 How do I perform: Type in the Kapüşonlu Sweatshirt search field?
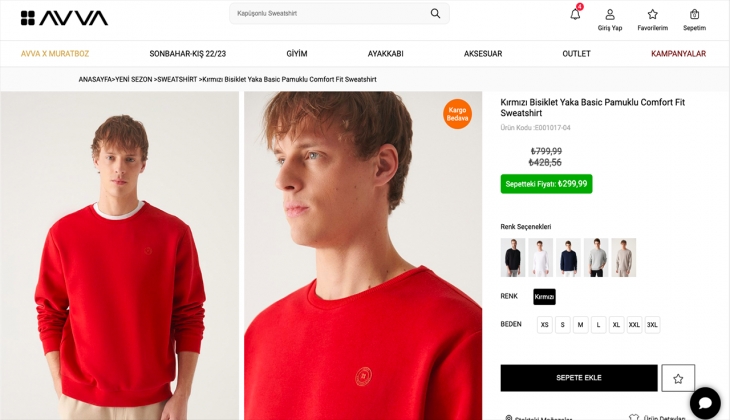pos(325,14)
